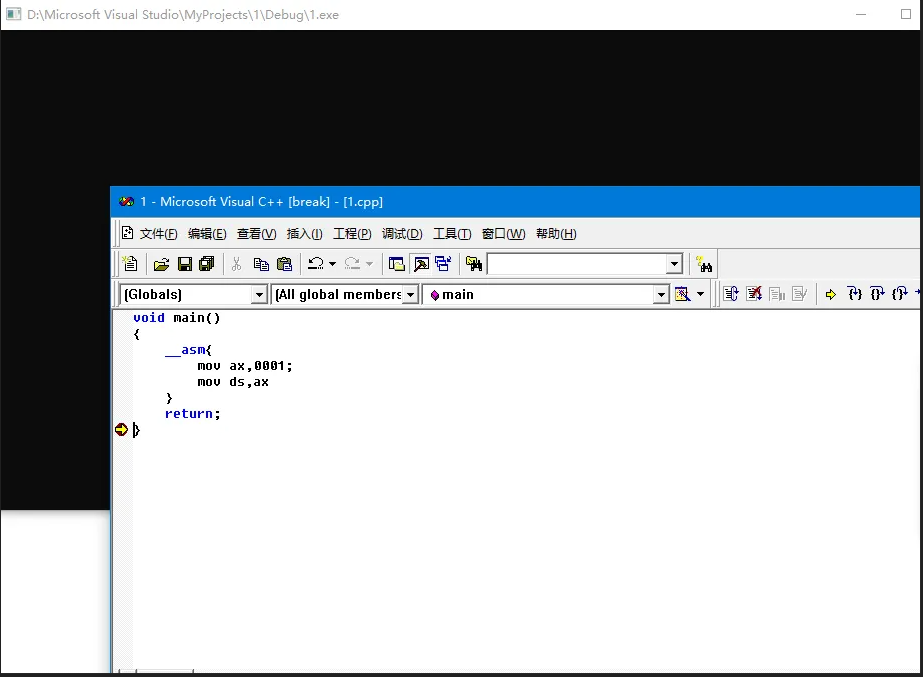The image size is (923, 677).
Task: Expand the main function dropdown in WizardBar
Action: click(x=660, y=294)
